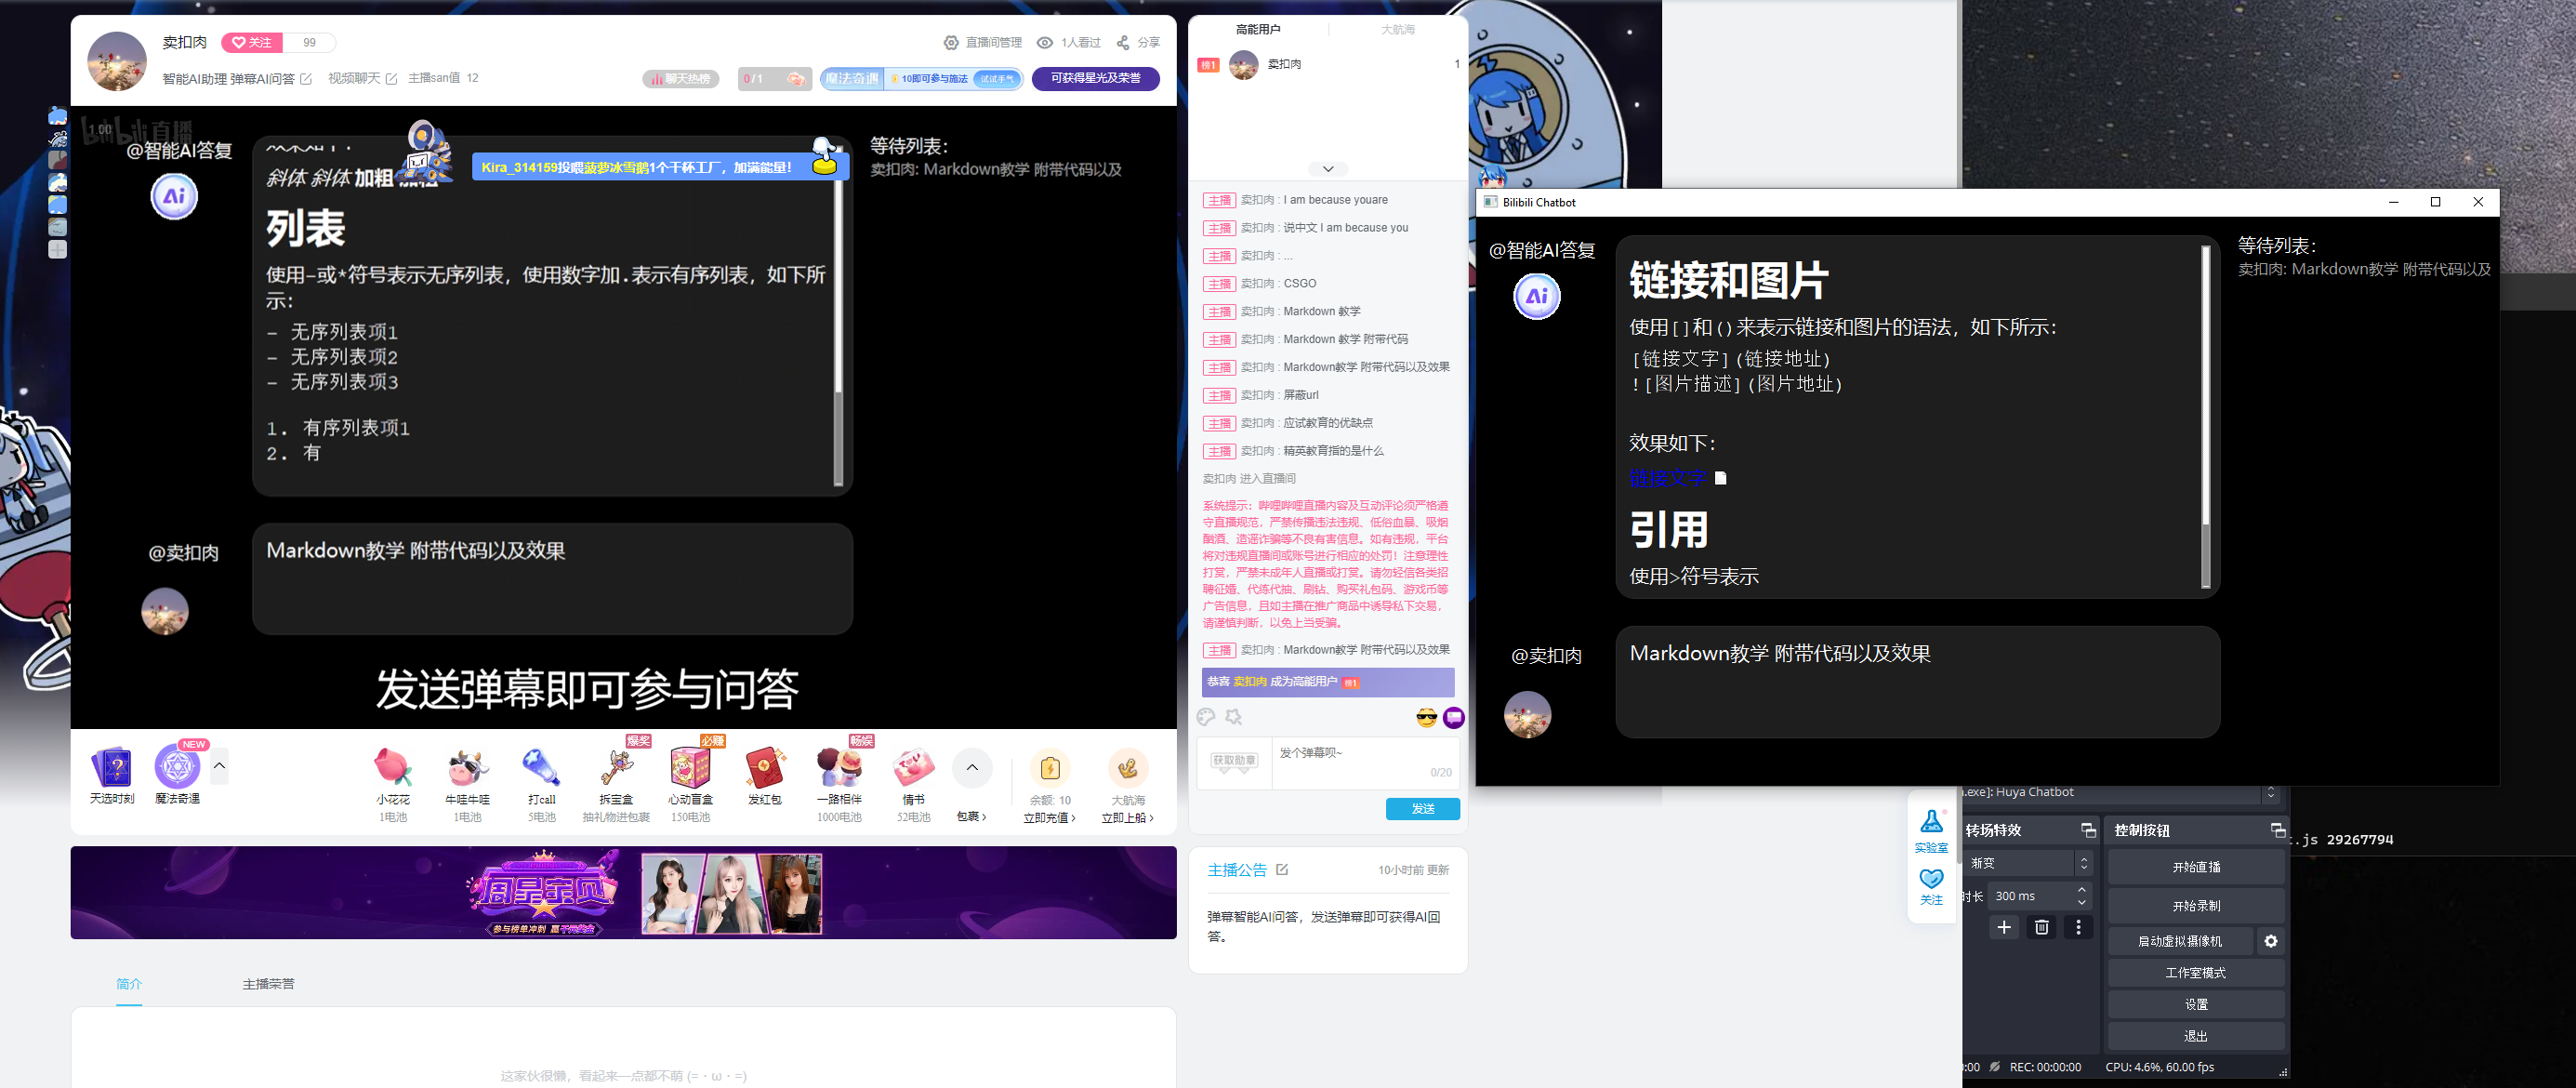
Task: Toggle 工作室模式 studio mode
Action: tap(2195, 973)
